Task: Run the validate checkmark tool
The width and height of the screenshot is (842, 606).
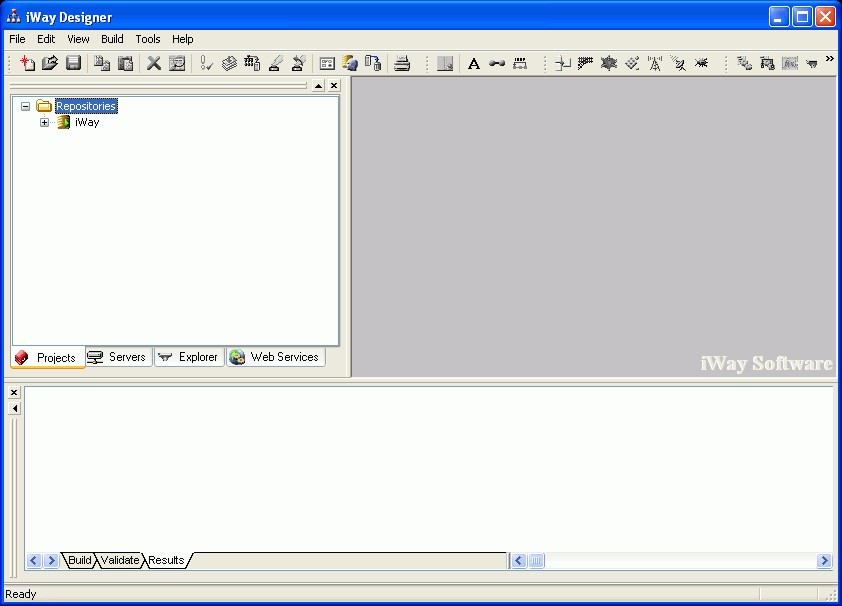Action: pos(206,63)
